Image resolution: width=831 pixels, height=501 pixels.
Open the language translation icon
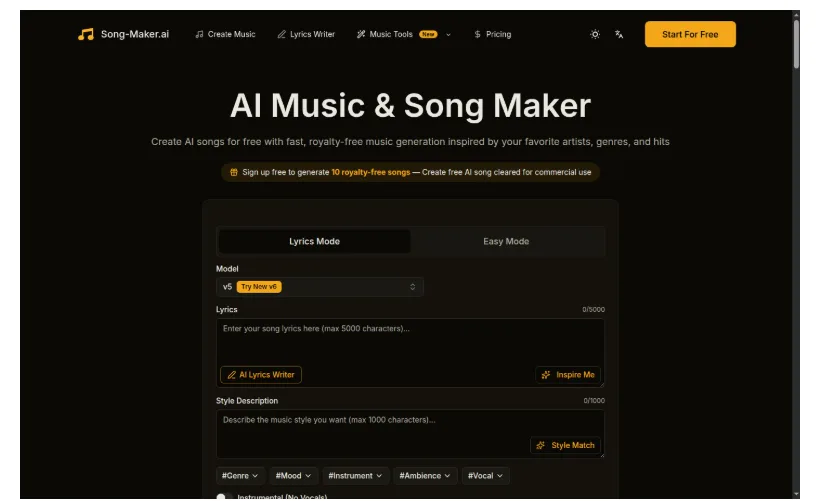(620, 34)
